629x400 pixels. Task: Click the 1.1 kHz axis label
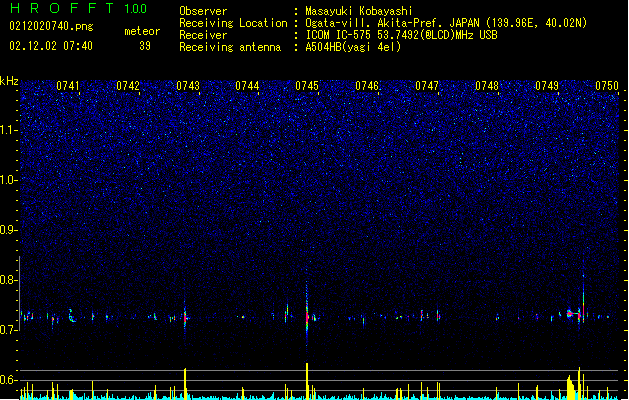pyautogui.click(x=9, y=130)
